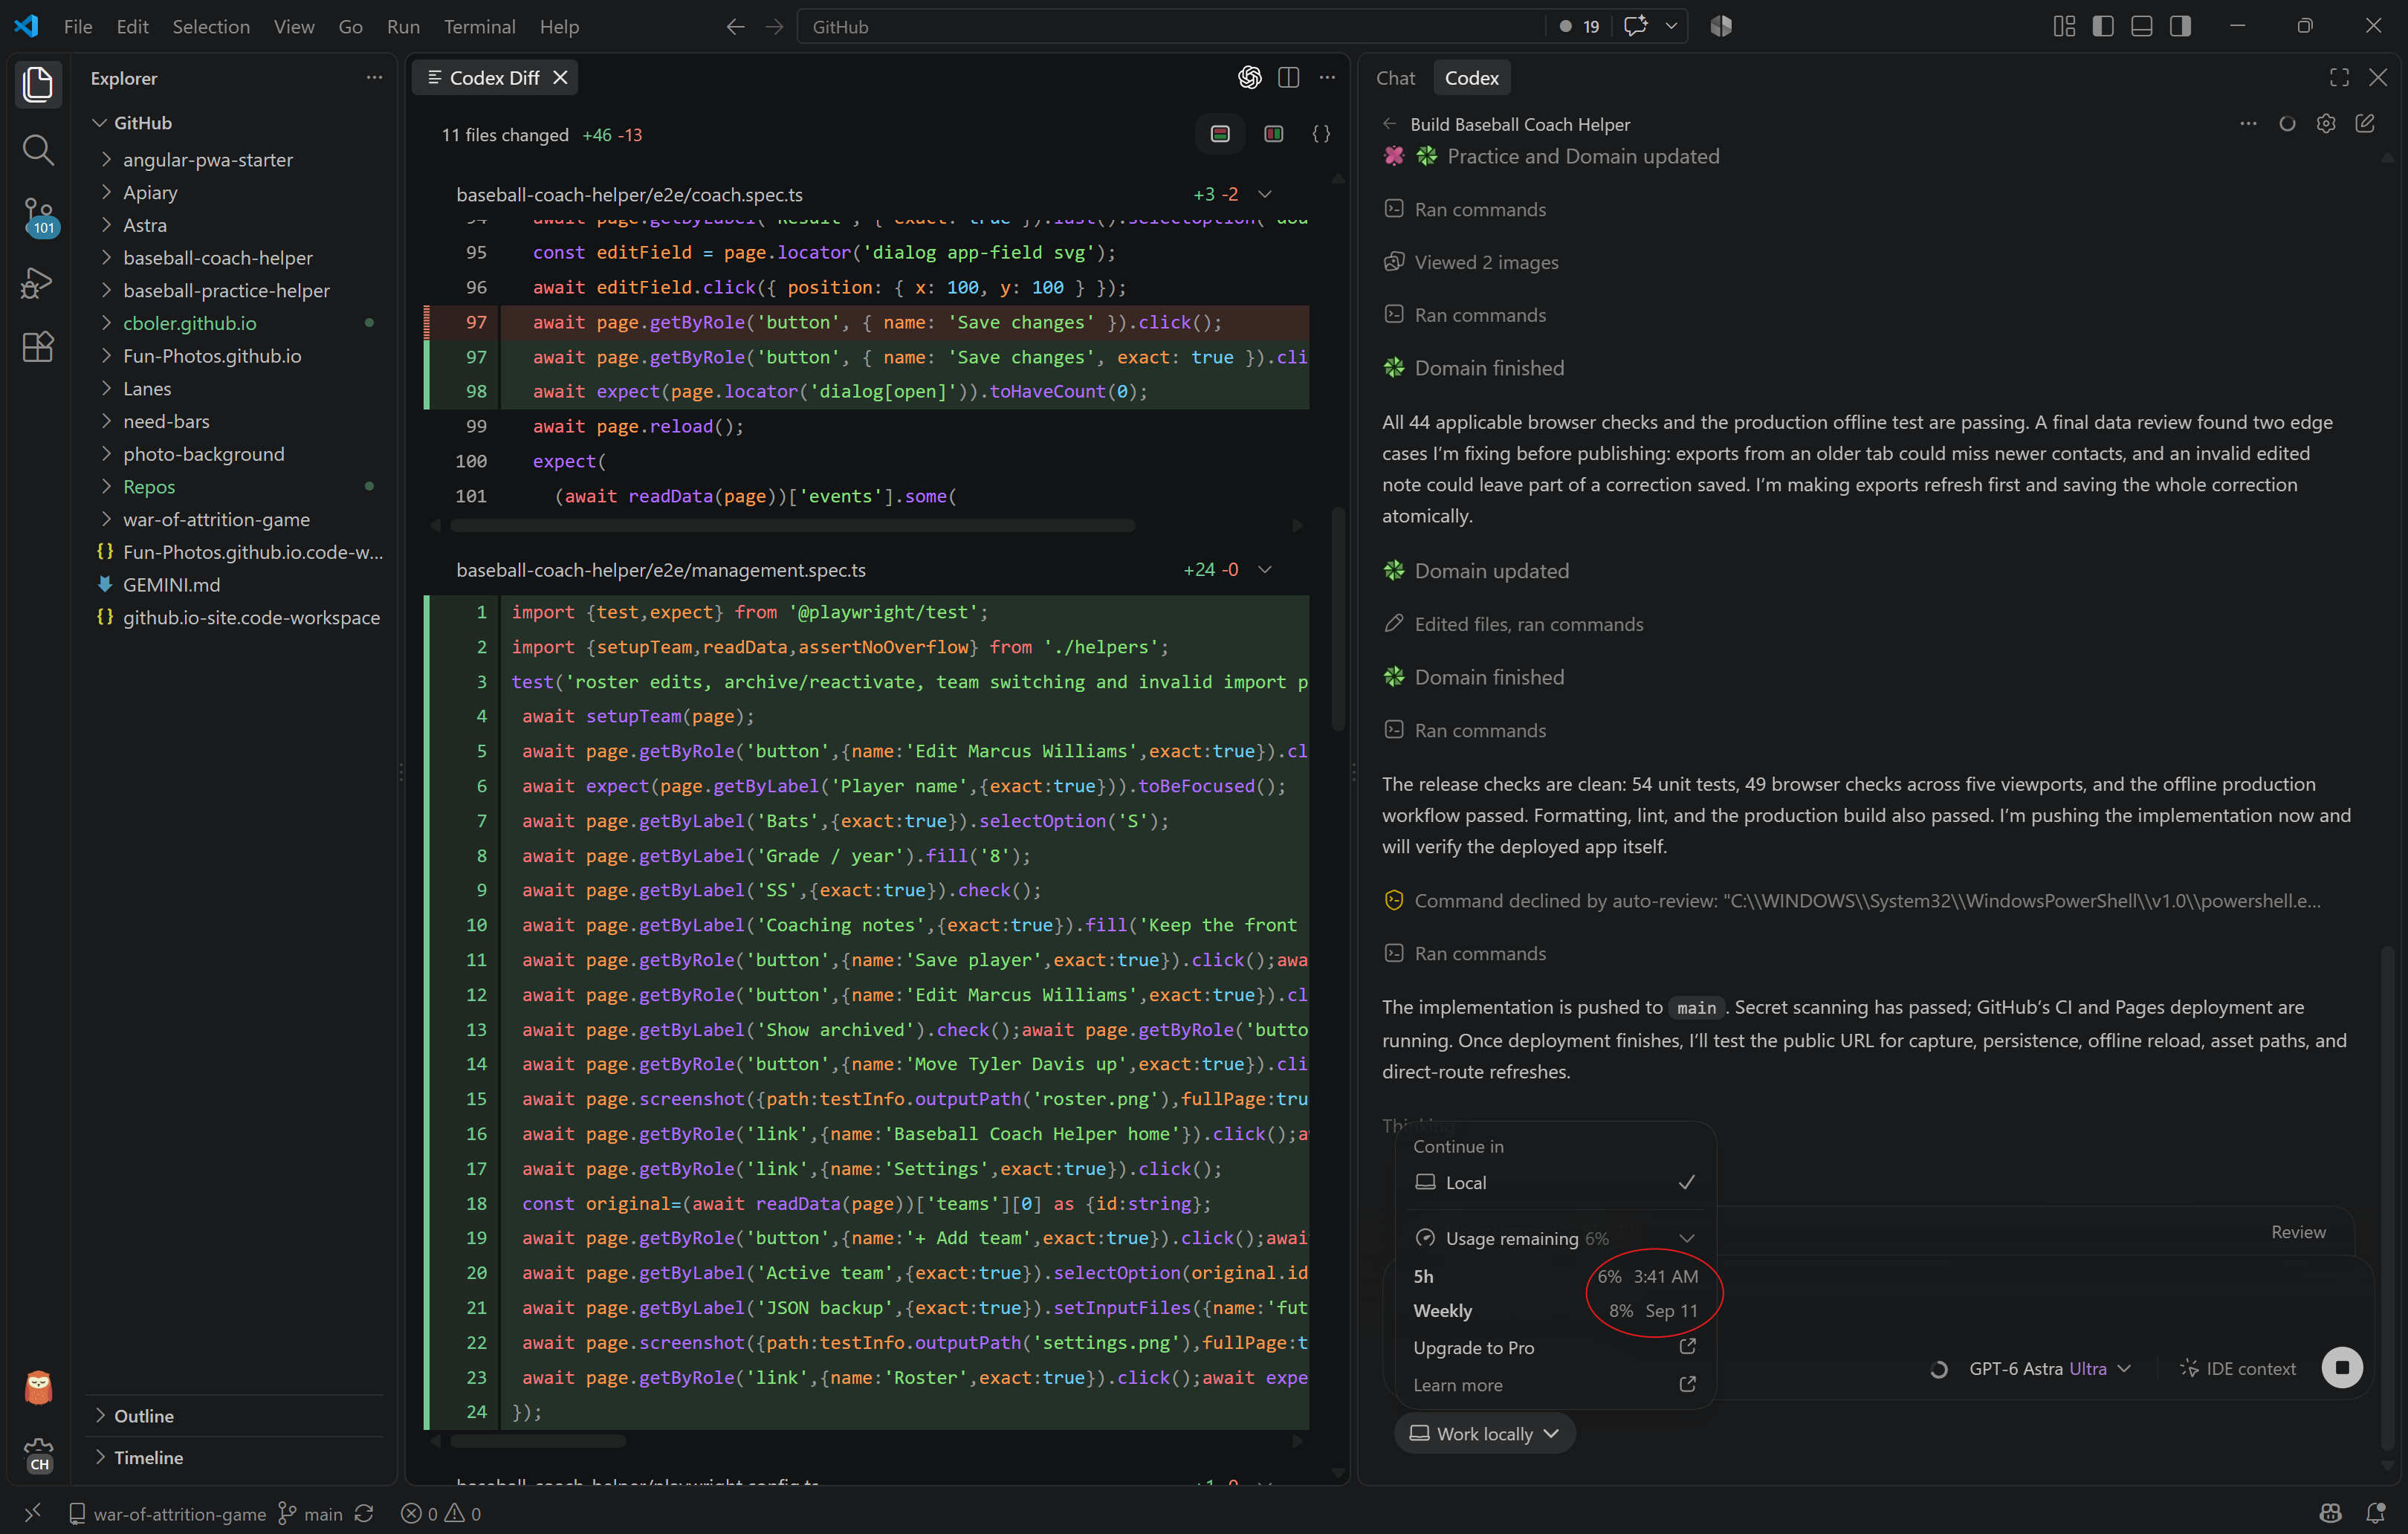Open the File menu
Image resolution: width=2408 pixels, height=1534 pixels.
[78, 27]
